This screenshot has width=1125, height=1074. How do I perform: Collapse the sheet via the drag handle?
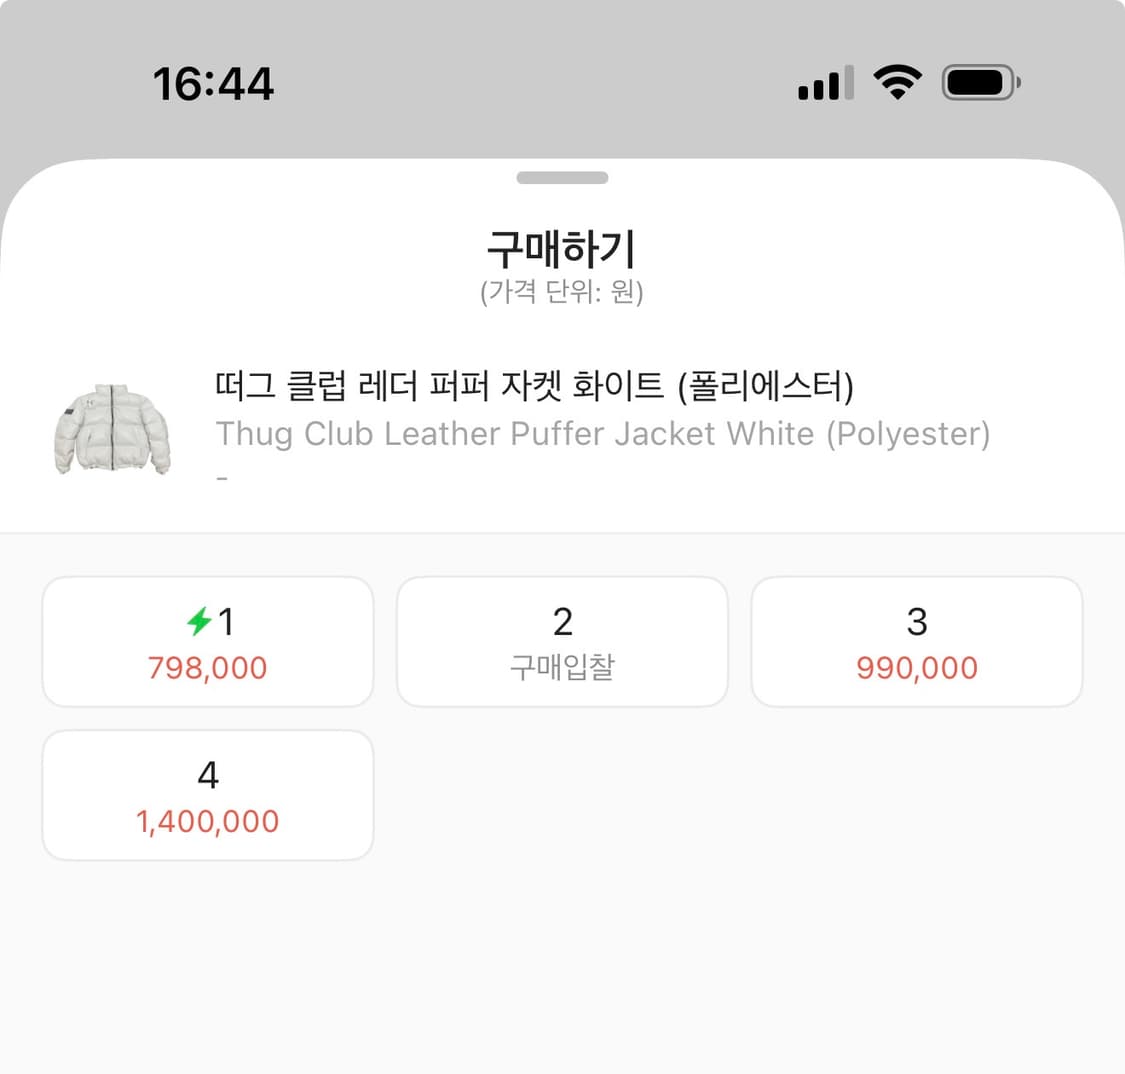point(562,177)
